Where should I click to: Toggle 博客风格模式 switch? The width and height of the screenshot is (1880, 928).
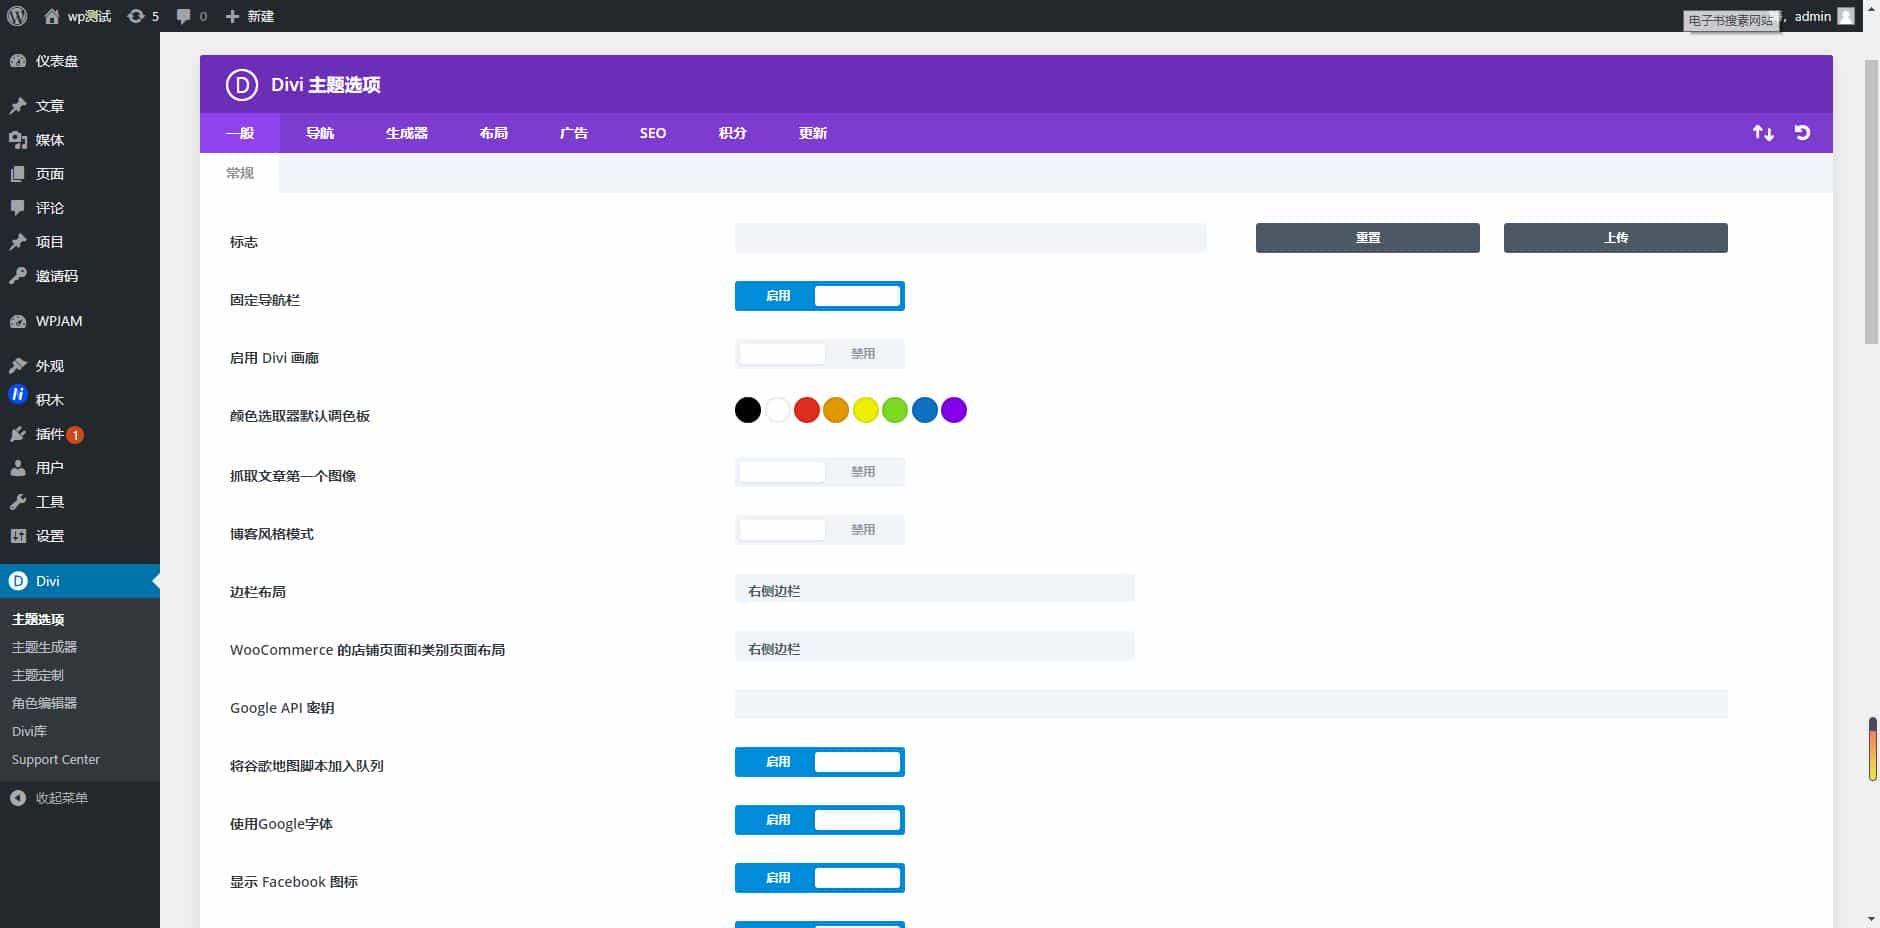click(820, 530)
